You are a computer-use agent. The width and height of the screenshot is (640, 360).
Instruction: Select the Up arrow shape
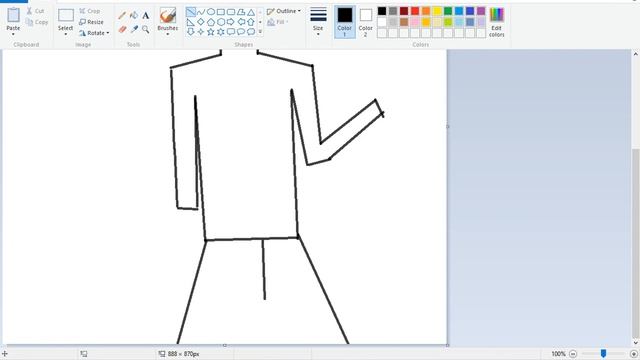(251, 22)
